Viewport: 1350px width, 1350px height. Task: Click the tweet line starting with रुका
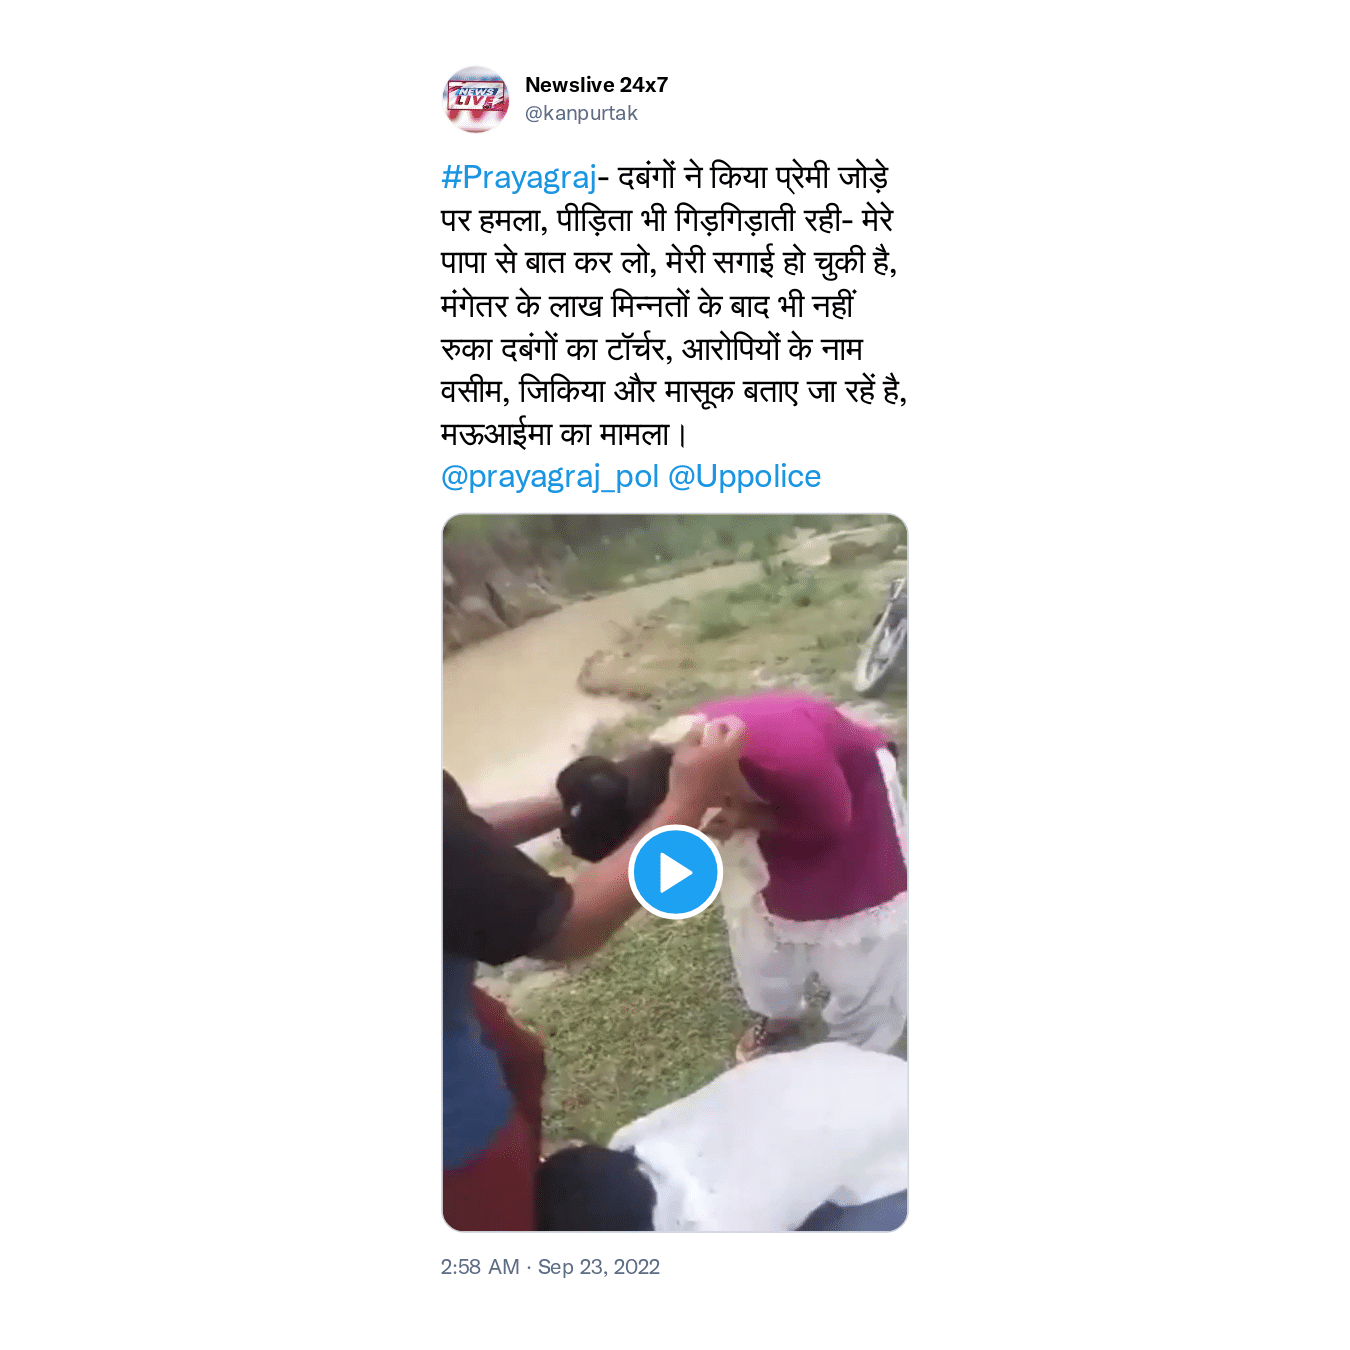[652, 348]
